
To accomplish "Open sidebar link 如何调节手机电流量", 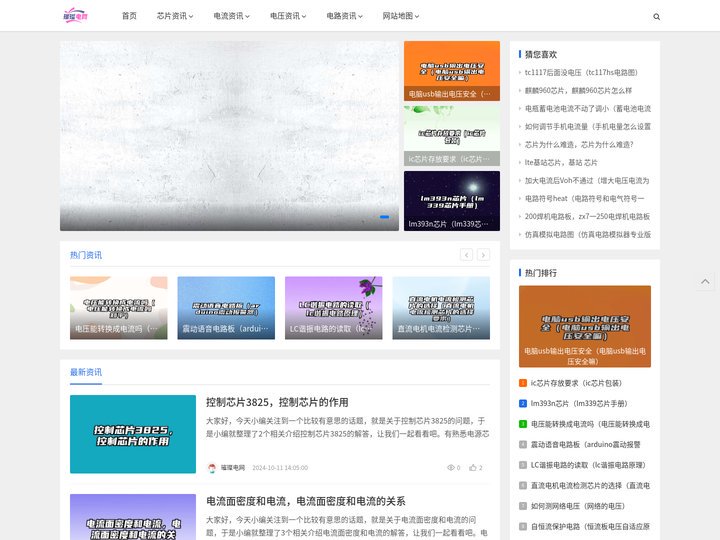I will coord(587,126).
